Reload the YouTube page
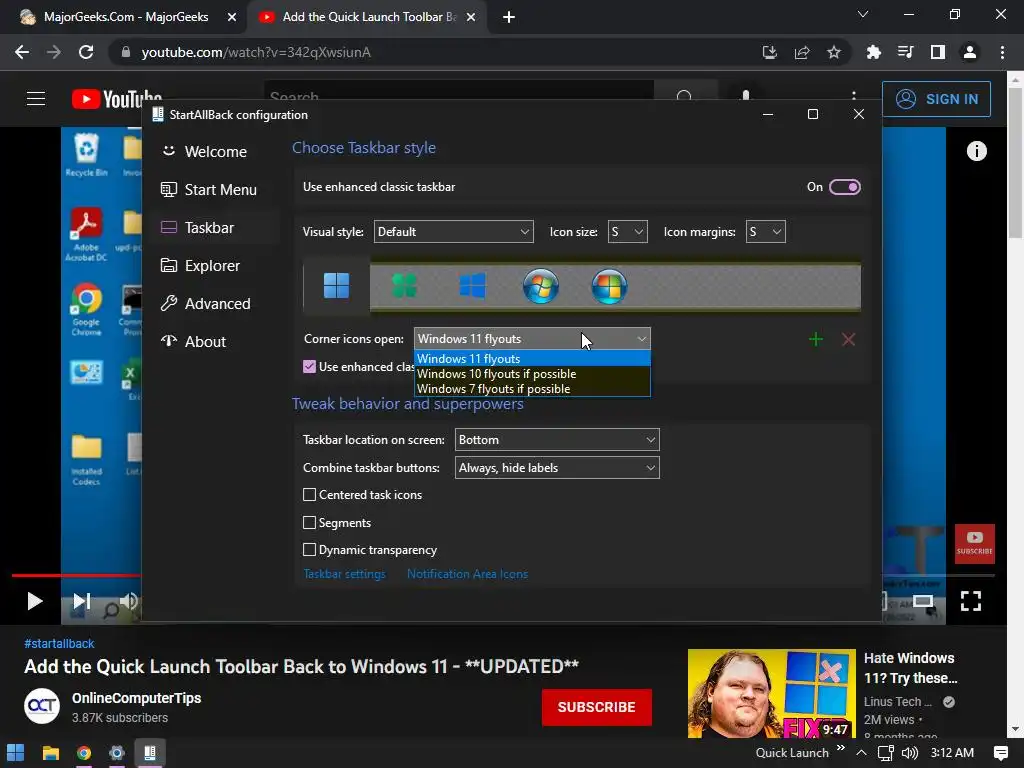 [86, 52]
